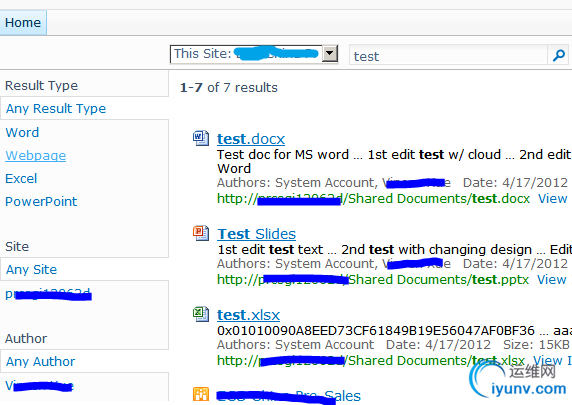This screenshot has width=572, height=405.
Task: Select Any Author refinement
Action: (x=40, y=362)
